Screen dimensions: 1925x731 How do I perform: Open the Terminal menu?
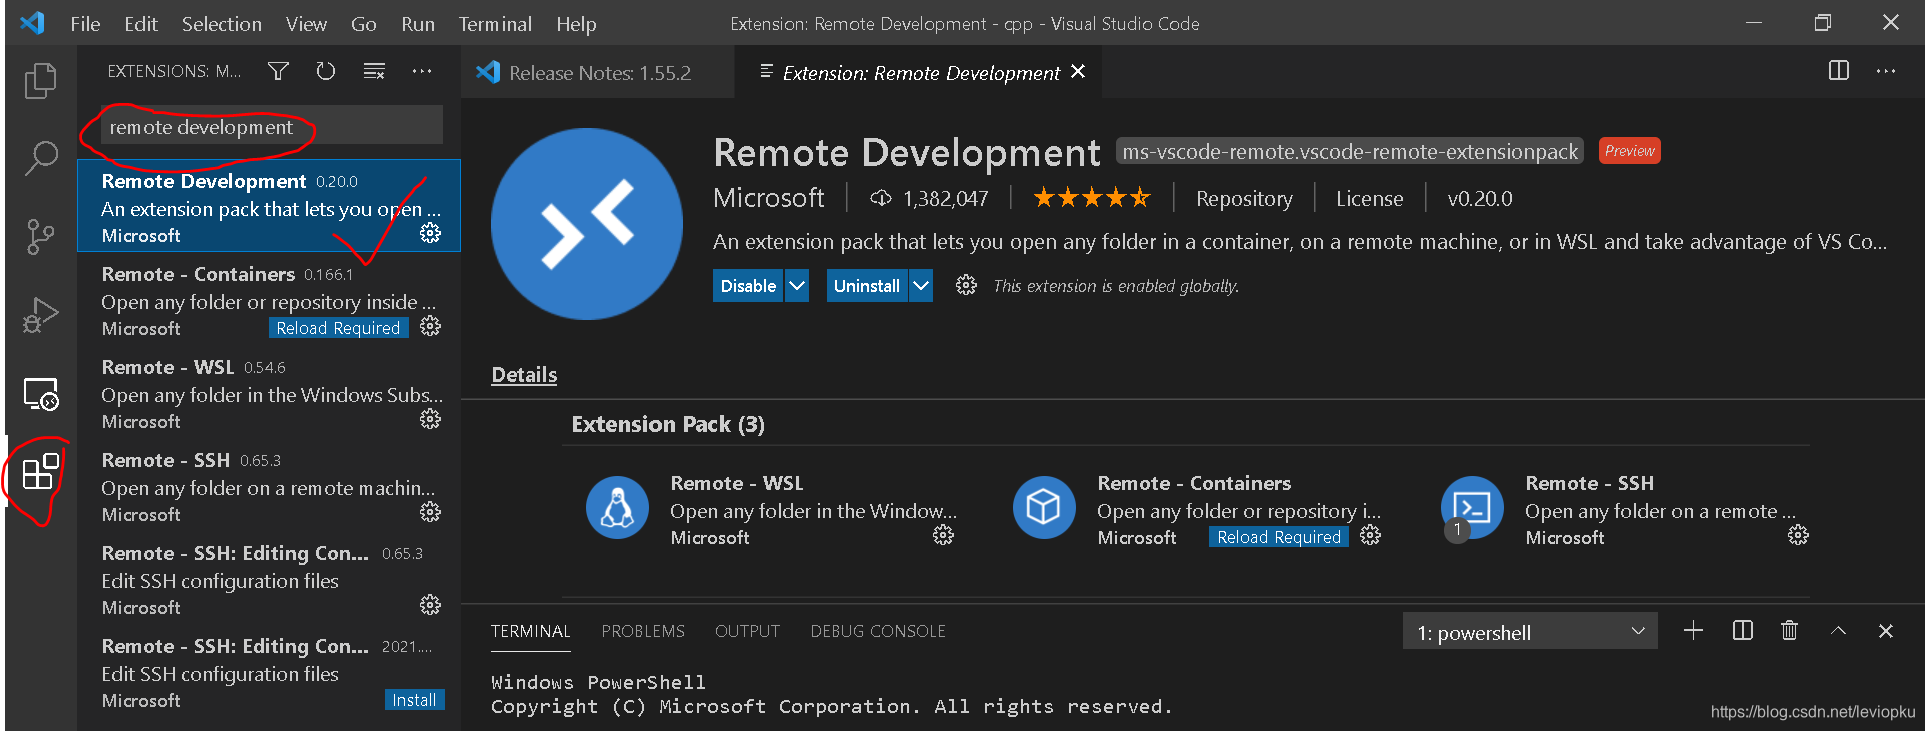pyautogui.click(x=495, y=24)
